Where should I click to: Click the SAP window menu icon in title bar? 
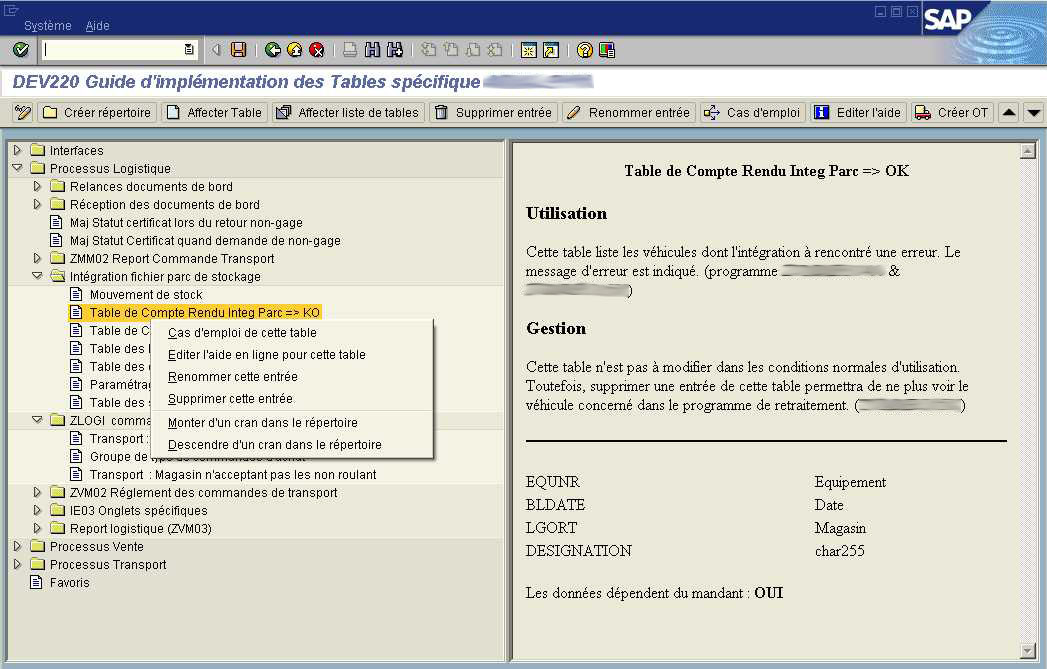tap(11, 10)
